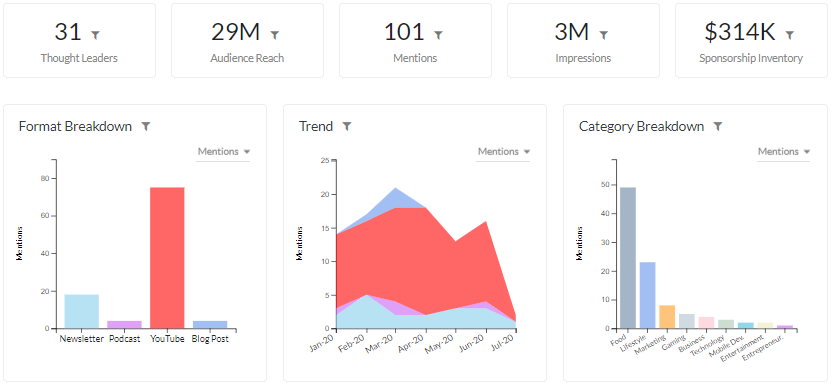Click the Trend chart filter icon
The height and width of the screenshot is (387, 832).
(346, 126)
